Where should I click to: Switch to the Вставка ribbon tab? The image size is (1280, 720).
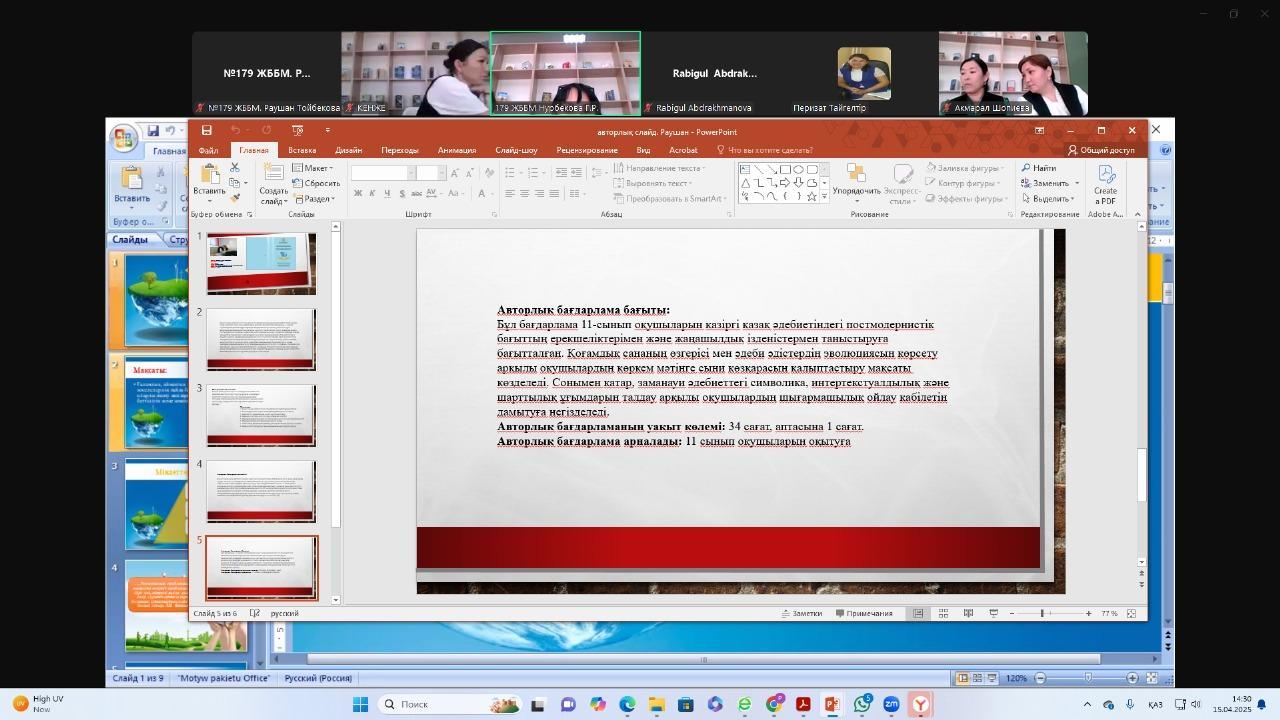[x=301, y=150]
